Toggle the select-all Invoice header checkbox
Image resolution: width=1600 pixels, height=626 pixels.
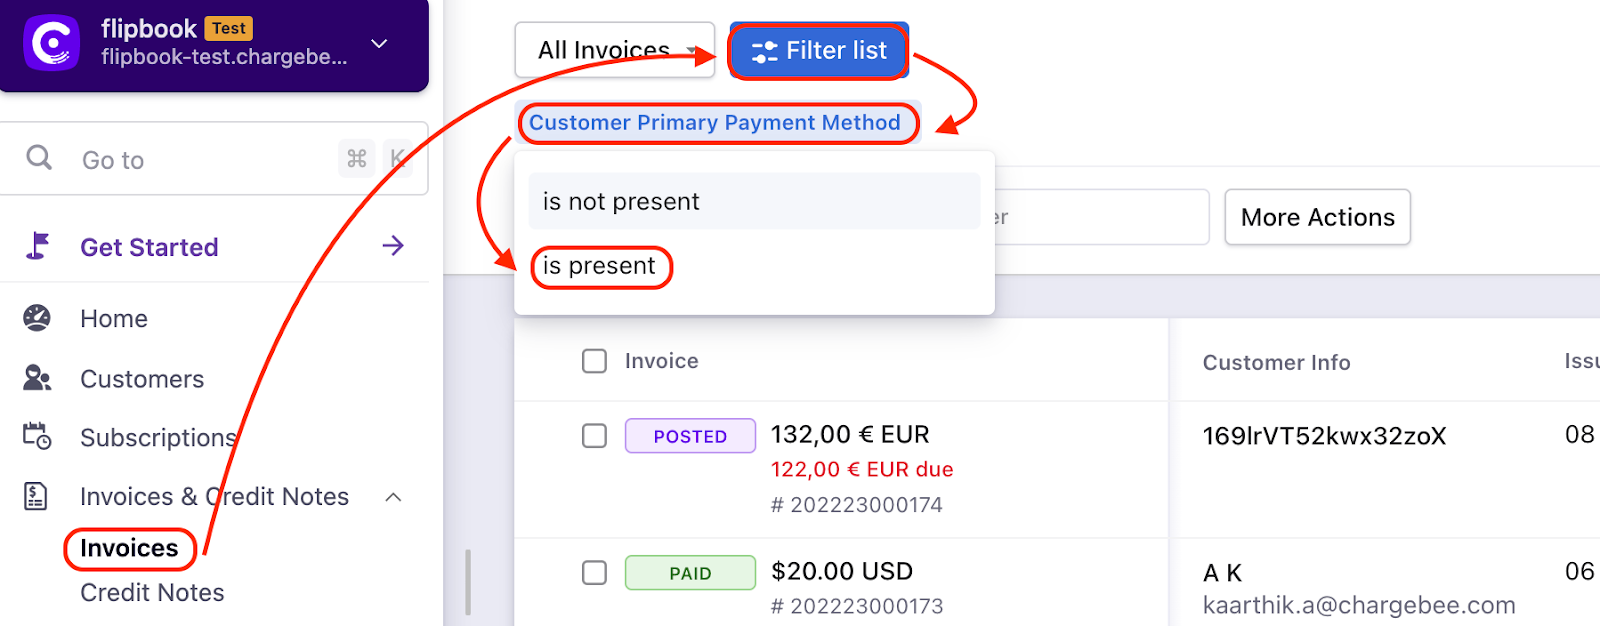click(594, 361)
